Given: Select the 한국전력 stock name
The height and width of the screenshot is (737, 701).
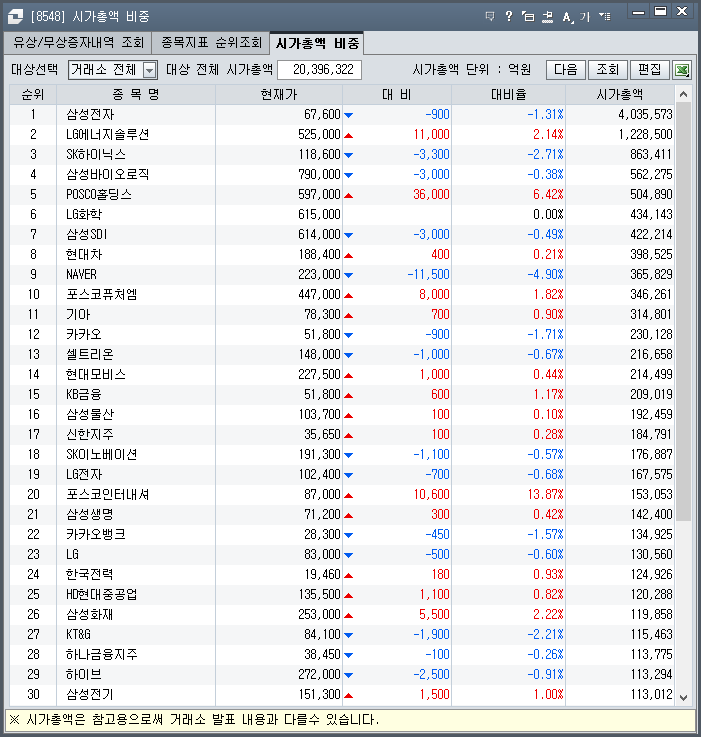Looking at the screenshot, I should (90, 574).
